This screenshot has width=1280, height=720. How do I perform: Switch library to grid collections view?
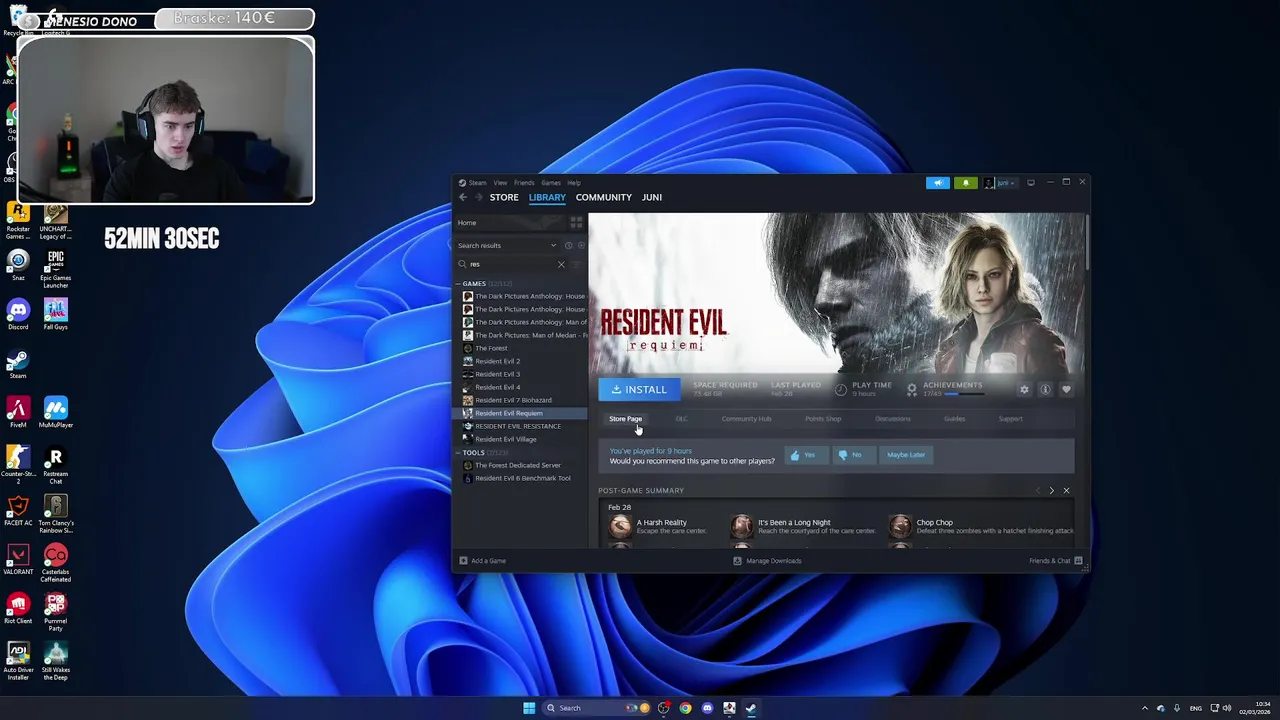point(576,223)
